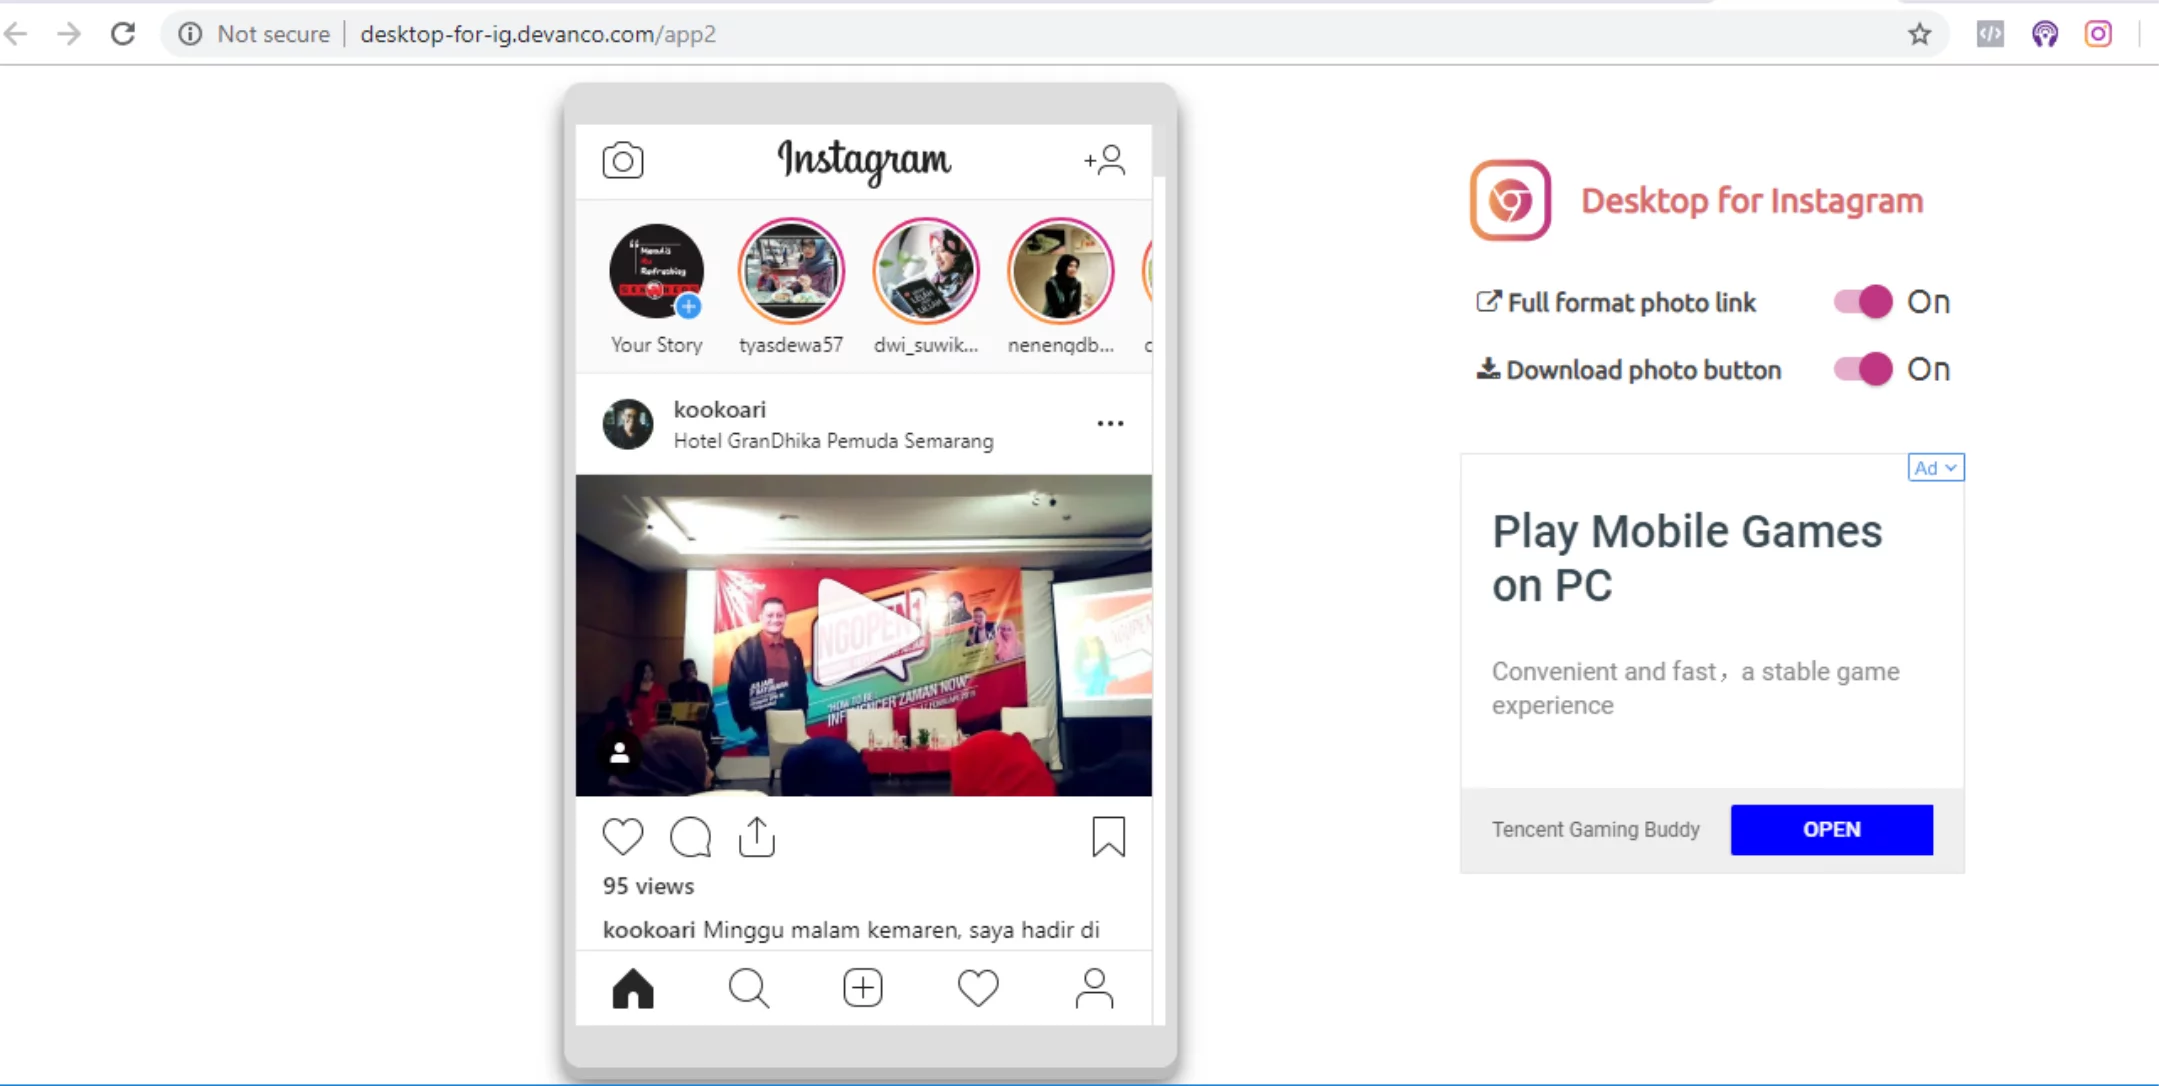The width and height of the screenshot is (2159, 1086).
Task: Click the 95 views count
Action: [x=648, y=886]
